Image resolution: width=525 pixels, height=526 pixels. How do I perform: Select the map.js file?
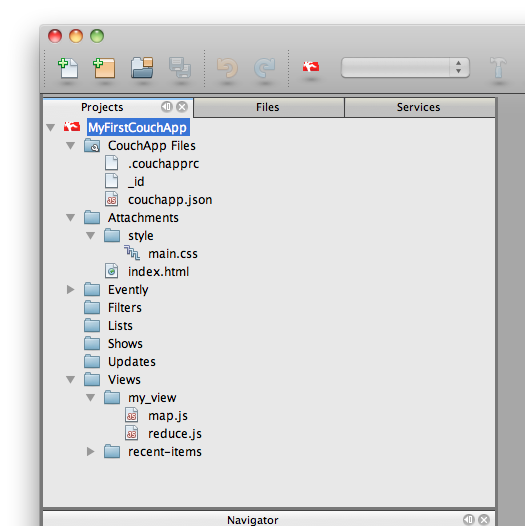[168, 416]
